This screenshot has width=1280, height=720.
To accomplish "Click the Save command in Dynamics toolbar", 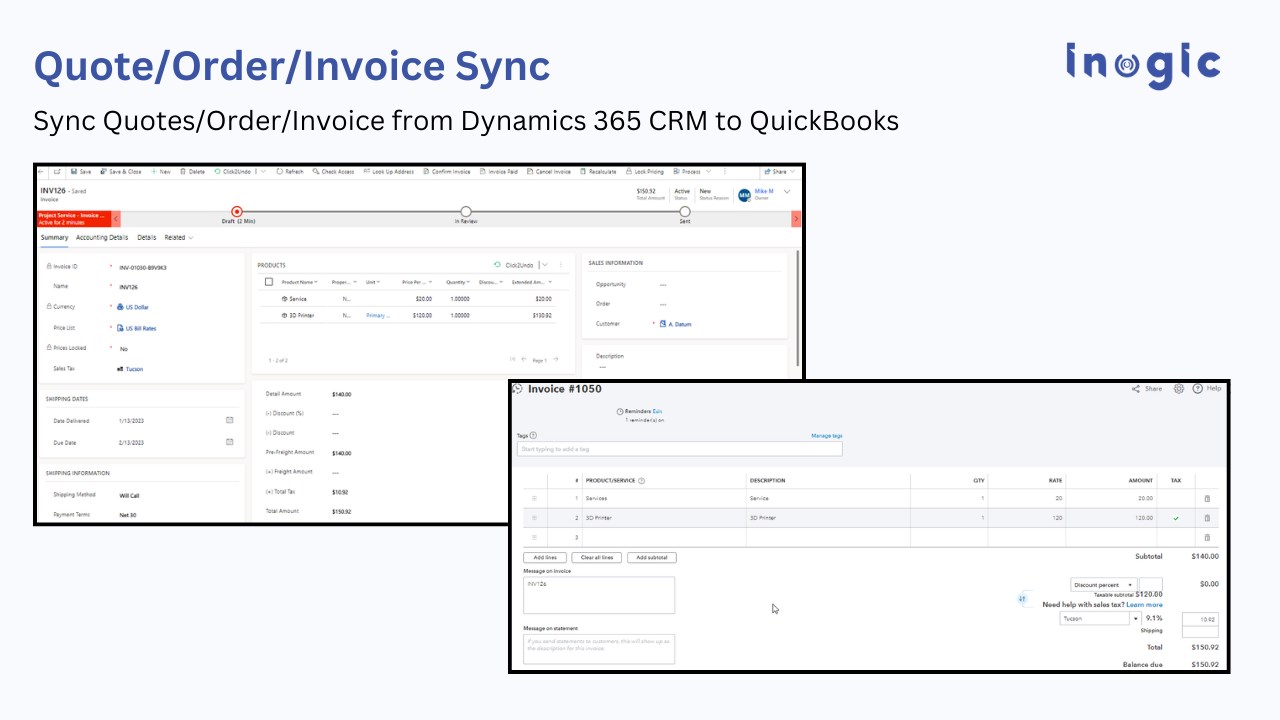I will click(x=81, y=171).
